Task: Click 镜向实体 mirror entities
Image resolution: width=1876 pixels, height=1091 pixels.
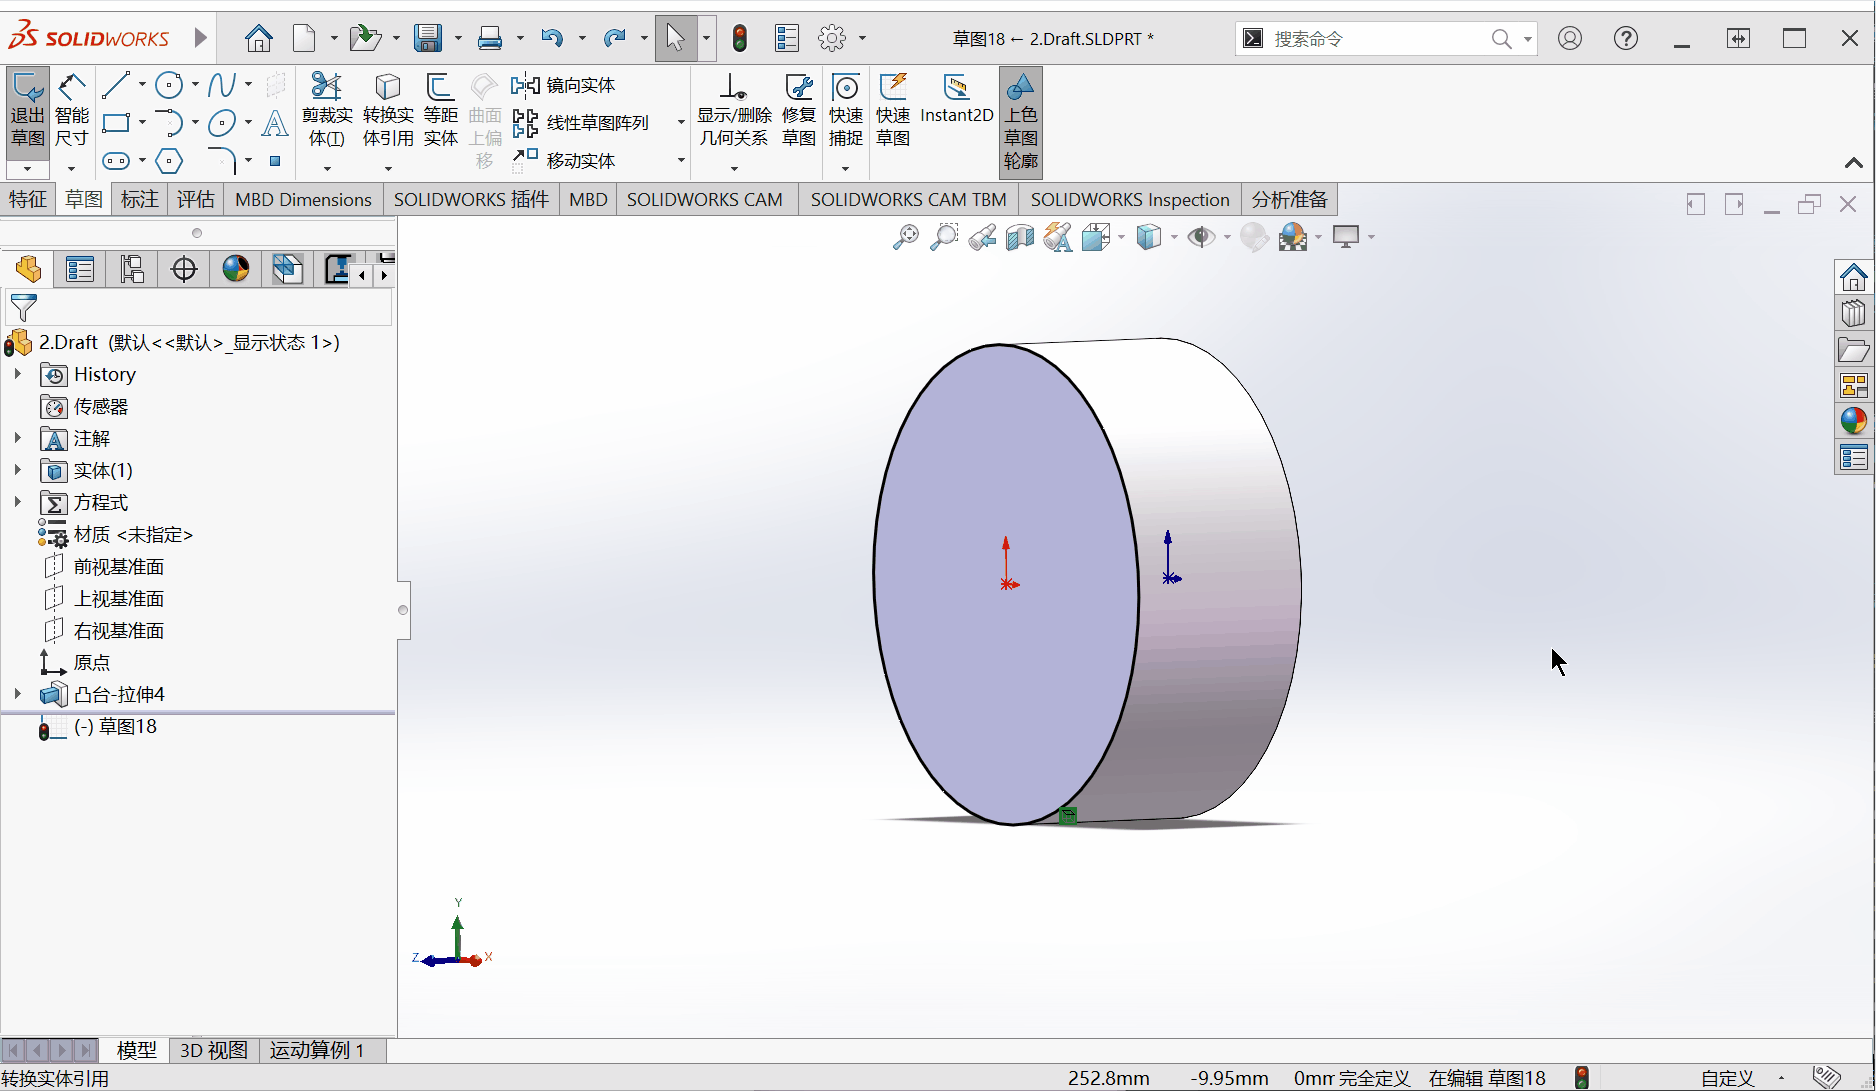Action: 563,85
